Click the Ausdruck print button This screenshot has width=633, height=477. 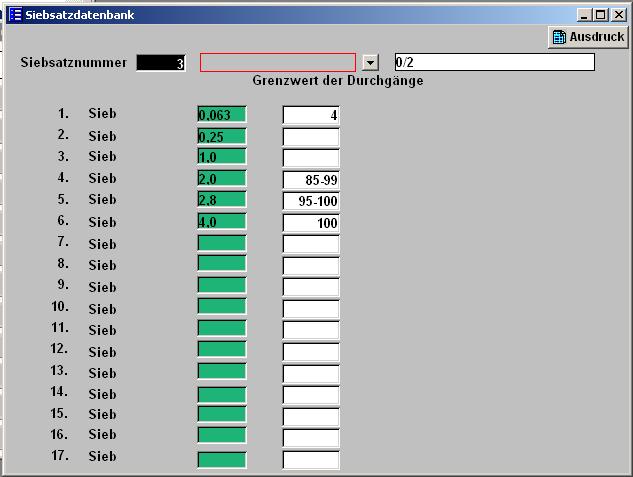(x=588, y=37)
